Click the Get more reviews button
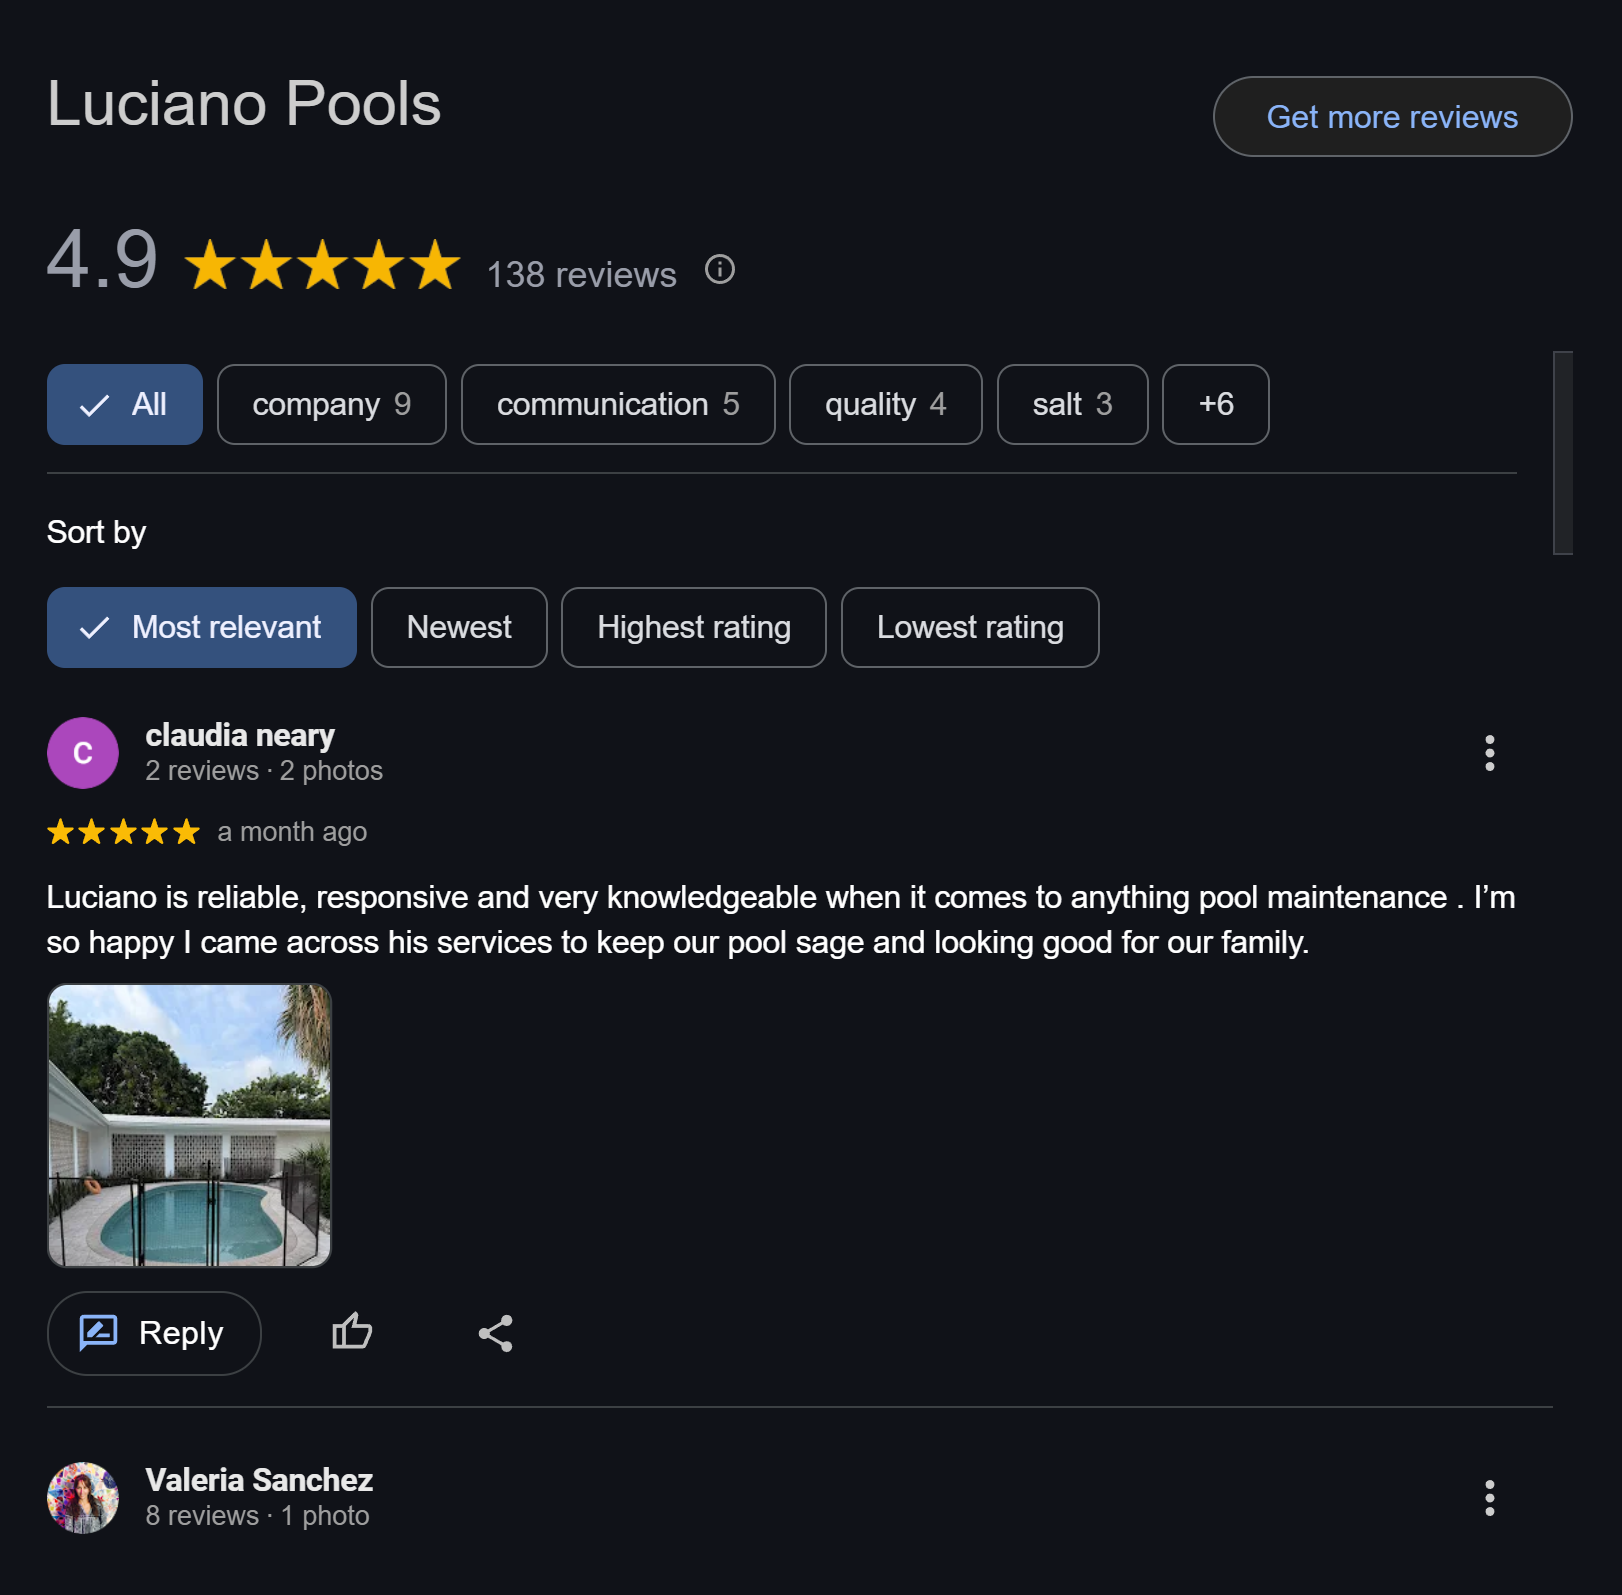Screen dimensions: 1622x1595 (x=1392, y=117)
